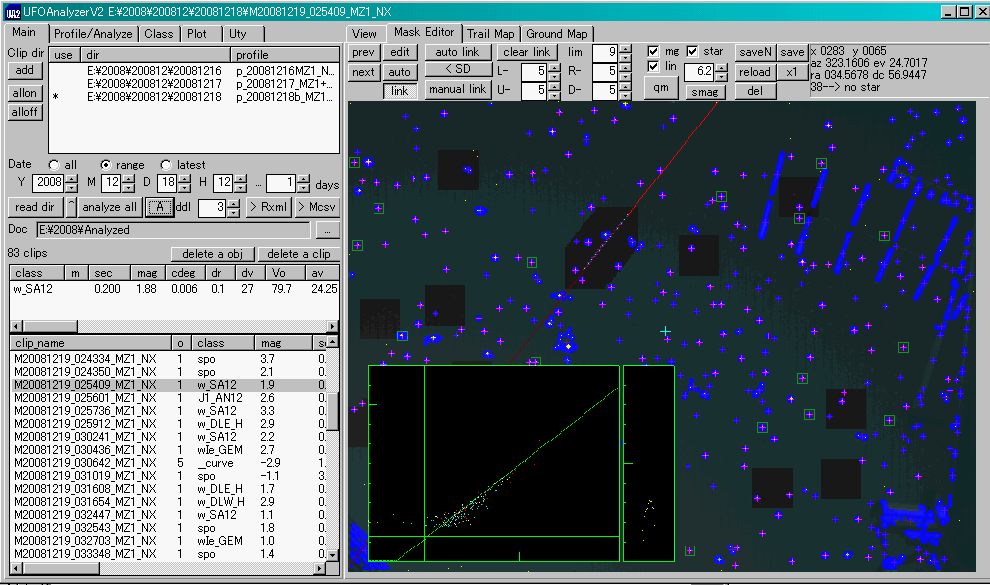This screenshot has height=585, width=990.
Task: Click the '> Rxml' export button
Action: point(268,207)
